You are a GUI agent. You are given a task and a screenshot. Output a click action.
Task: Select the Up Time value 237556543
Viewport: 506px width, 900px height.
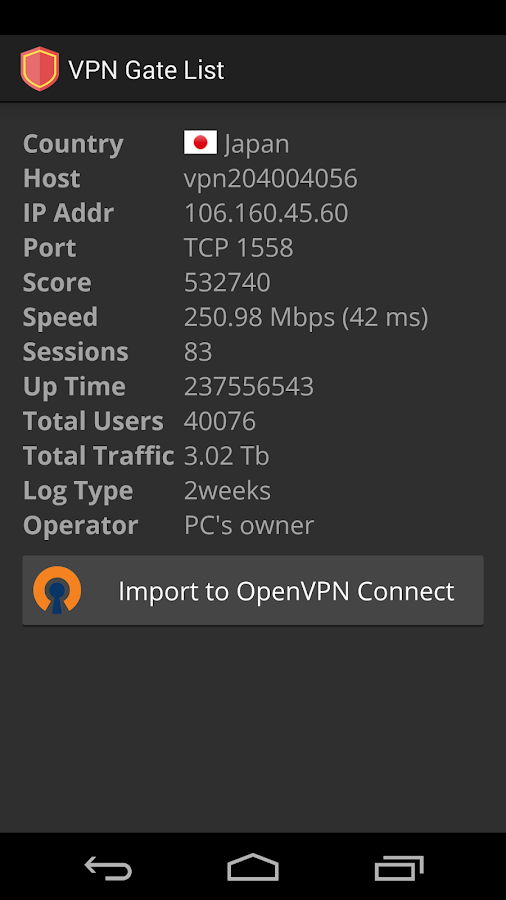click(249, 387)
